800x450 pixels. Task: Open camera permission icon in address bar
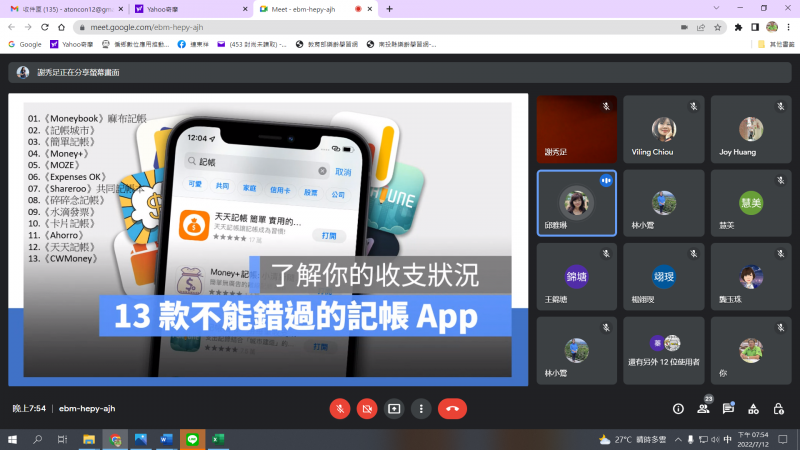(684, 27)
